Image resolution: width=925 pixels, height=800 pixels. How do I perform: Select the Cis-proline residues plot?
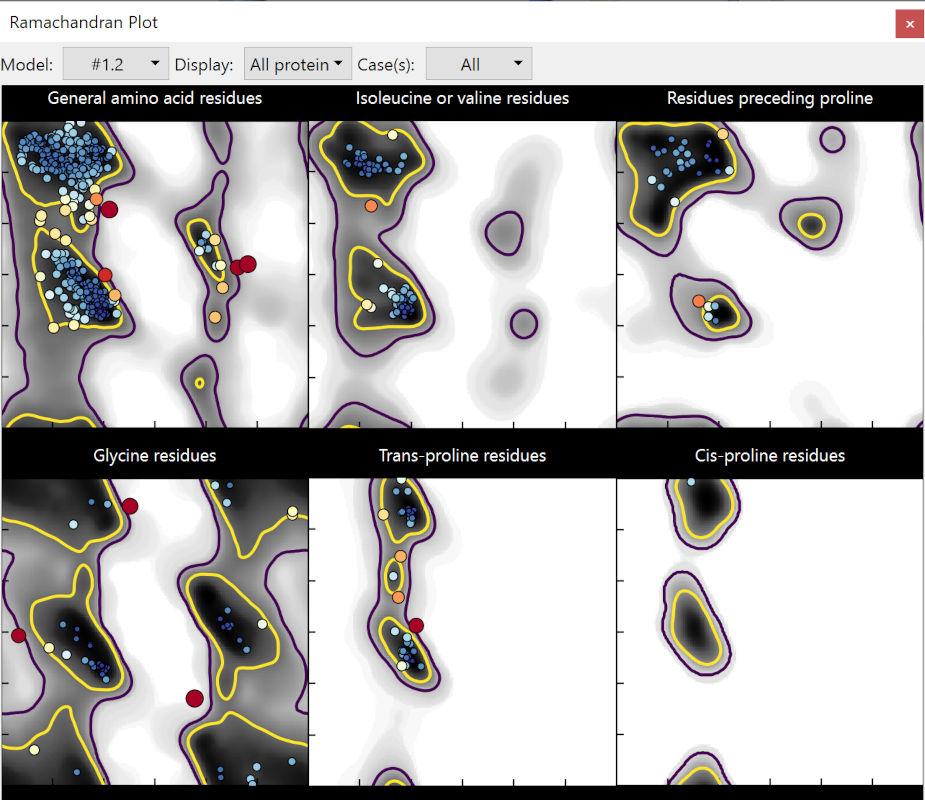tap(769, 631)
